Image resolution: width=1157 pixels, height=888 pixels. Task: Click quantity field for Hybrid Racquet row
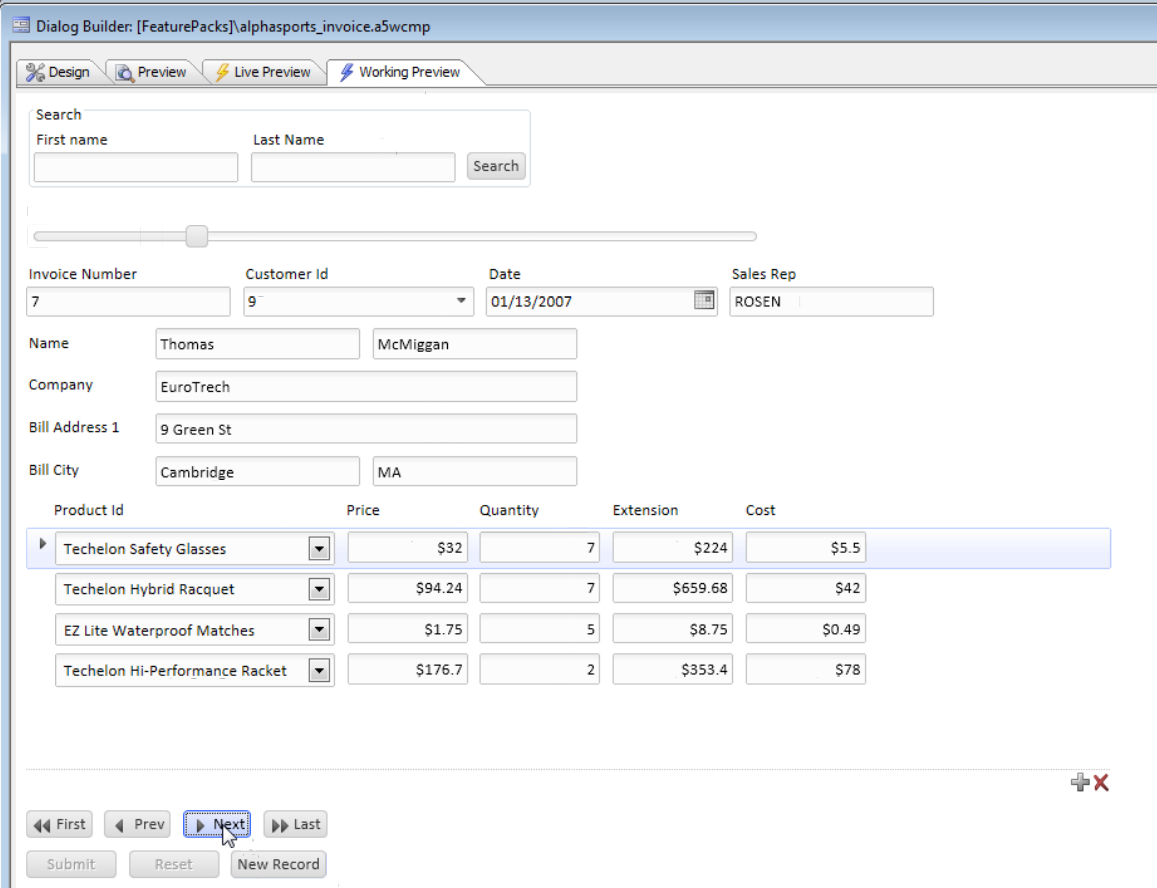[539, 588]
